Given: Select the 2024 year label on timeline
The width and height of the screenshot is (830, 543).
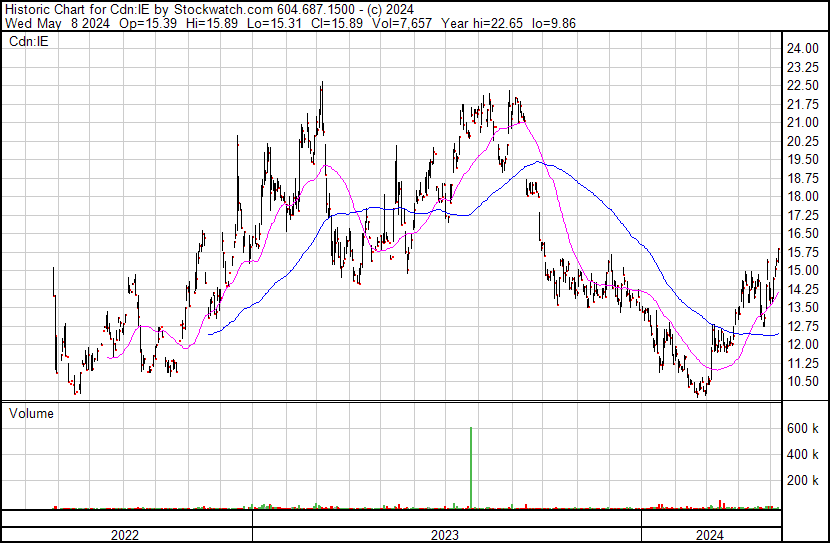Looking at the screenshot, I should point(709,535).
